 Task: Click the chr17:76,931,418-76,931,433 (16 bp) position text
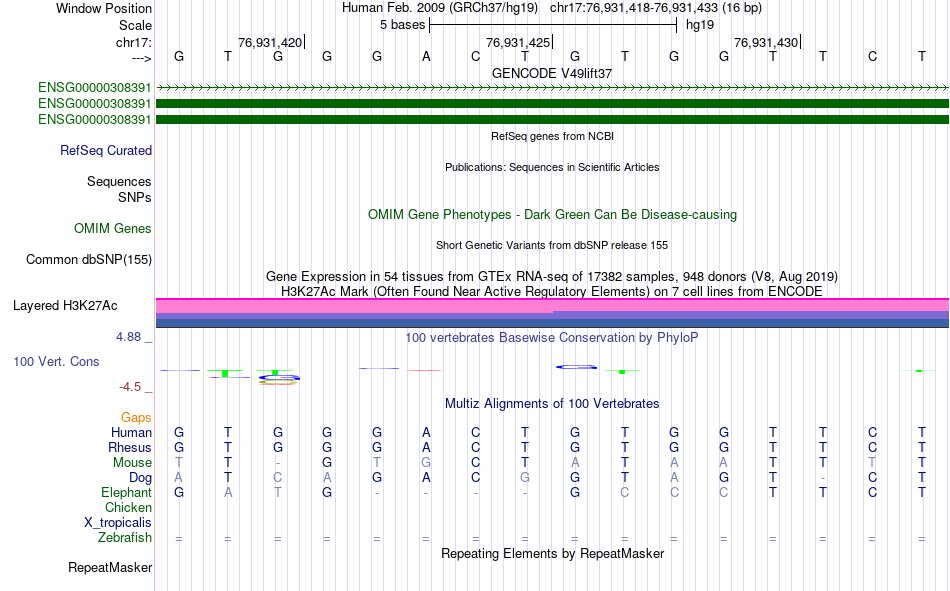pos(656,8)
